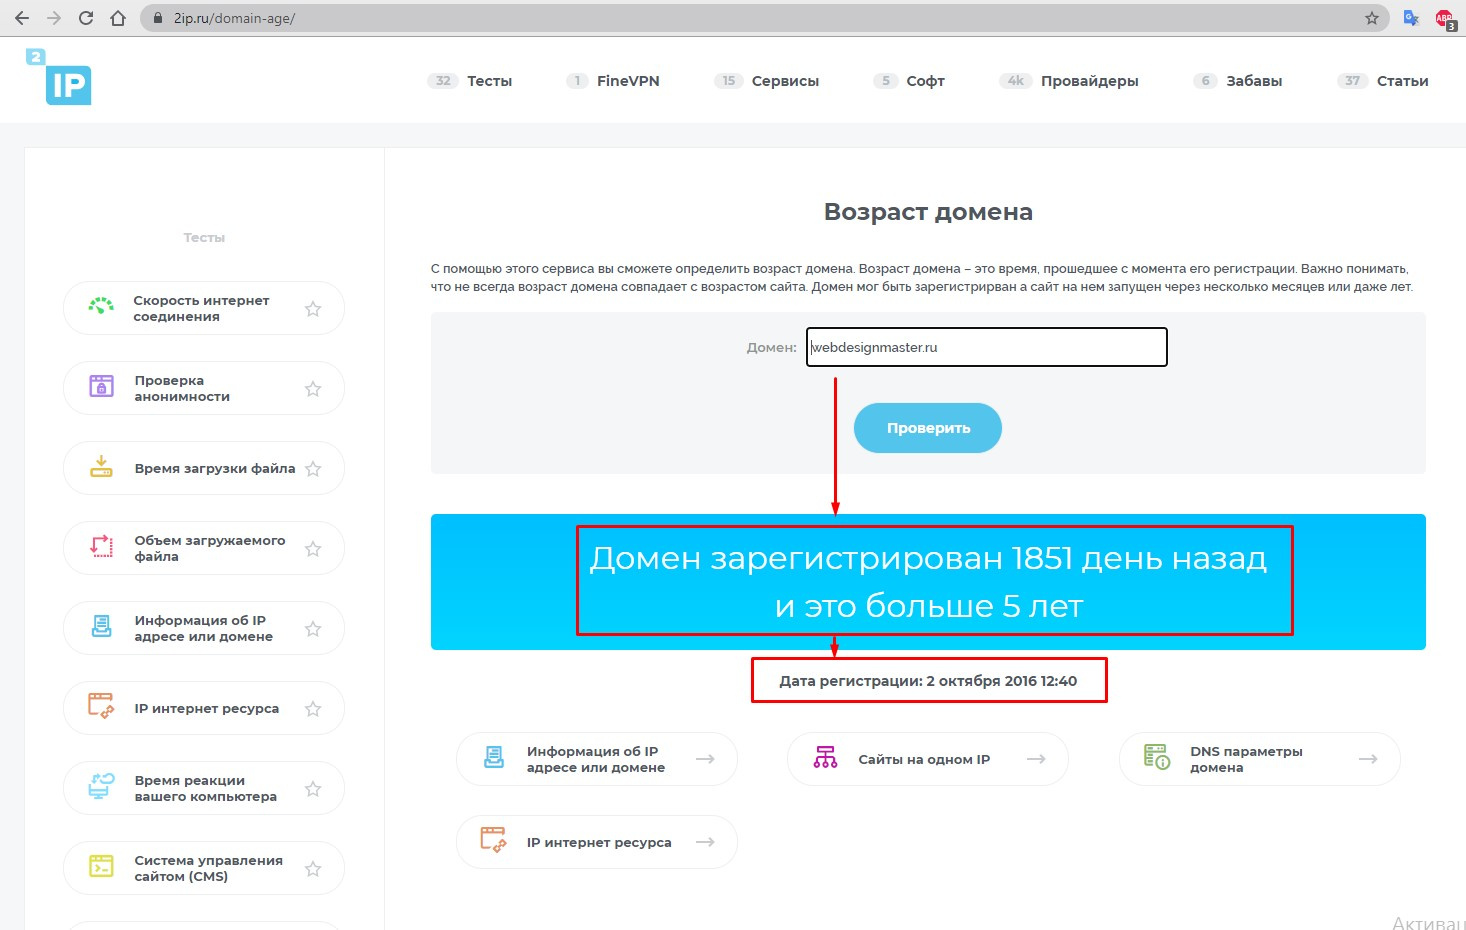Click the site lock icon in address bar

(x=157, y=18)
